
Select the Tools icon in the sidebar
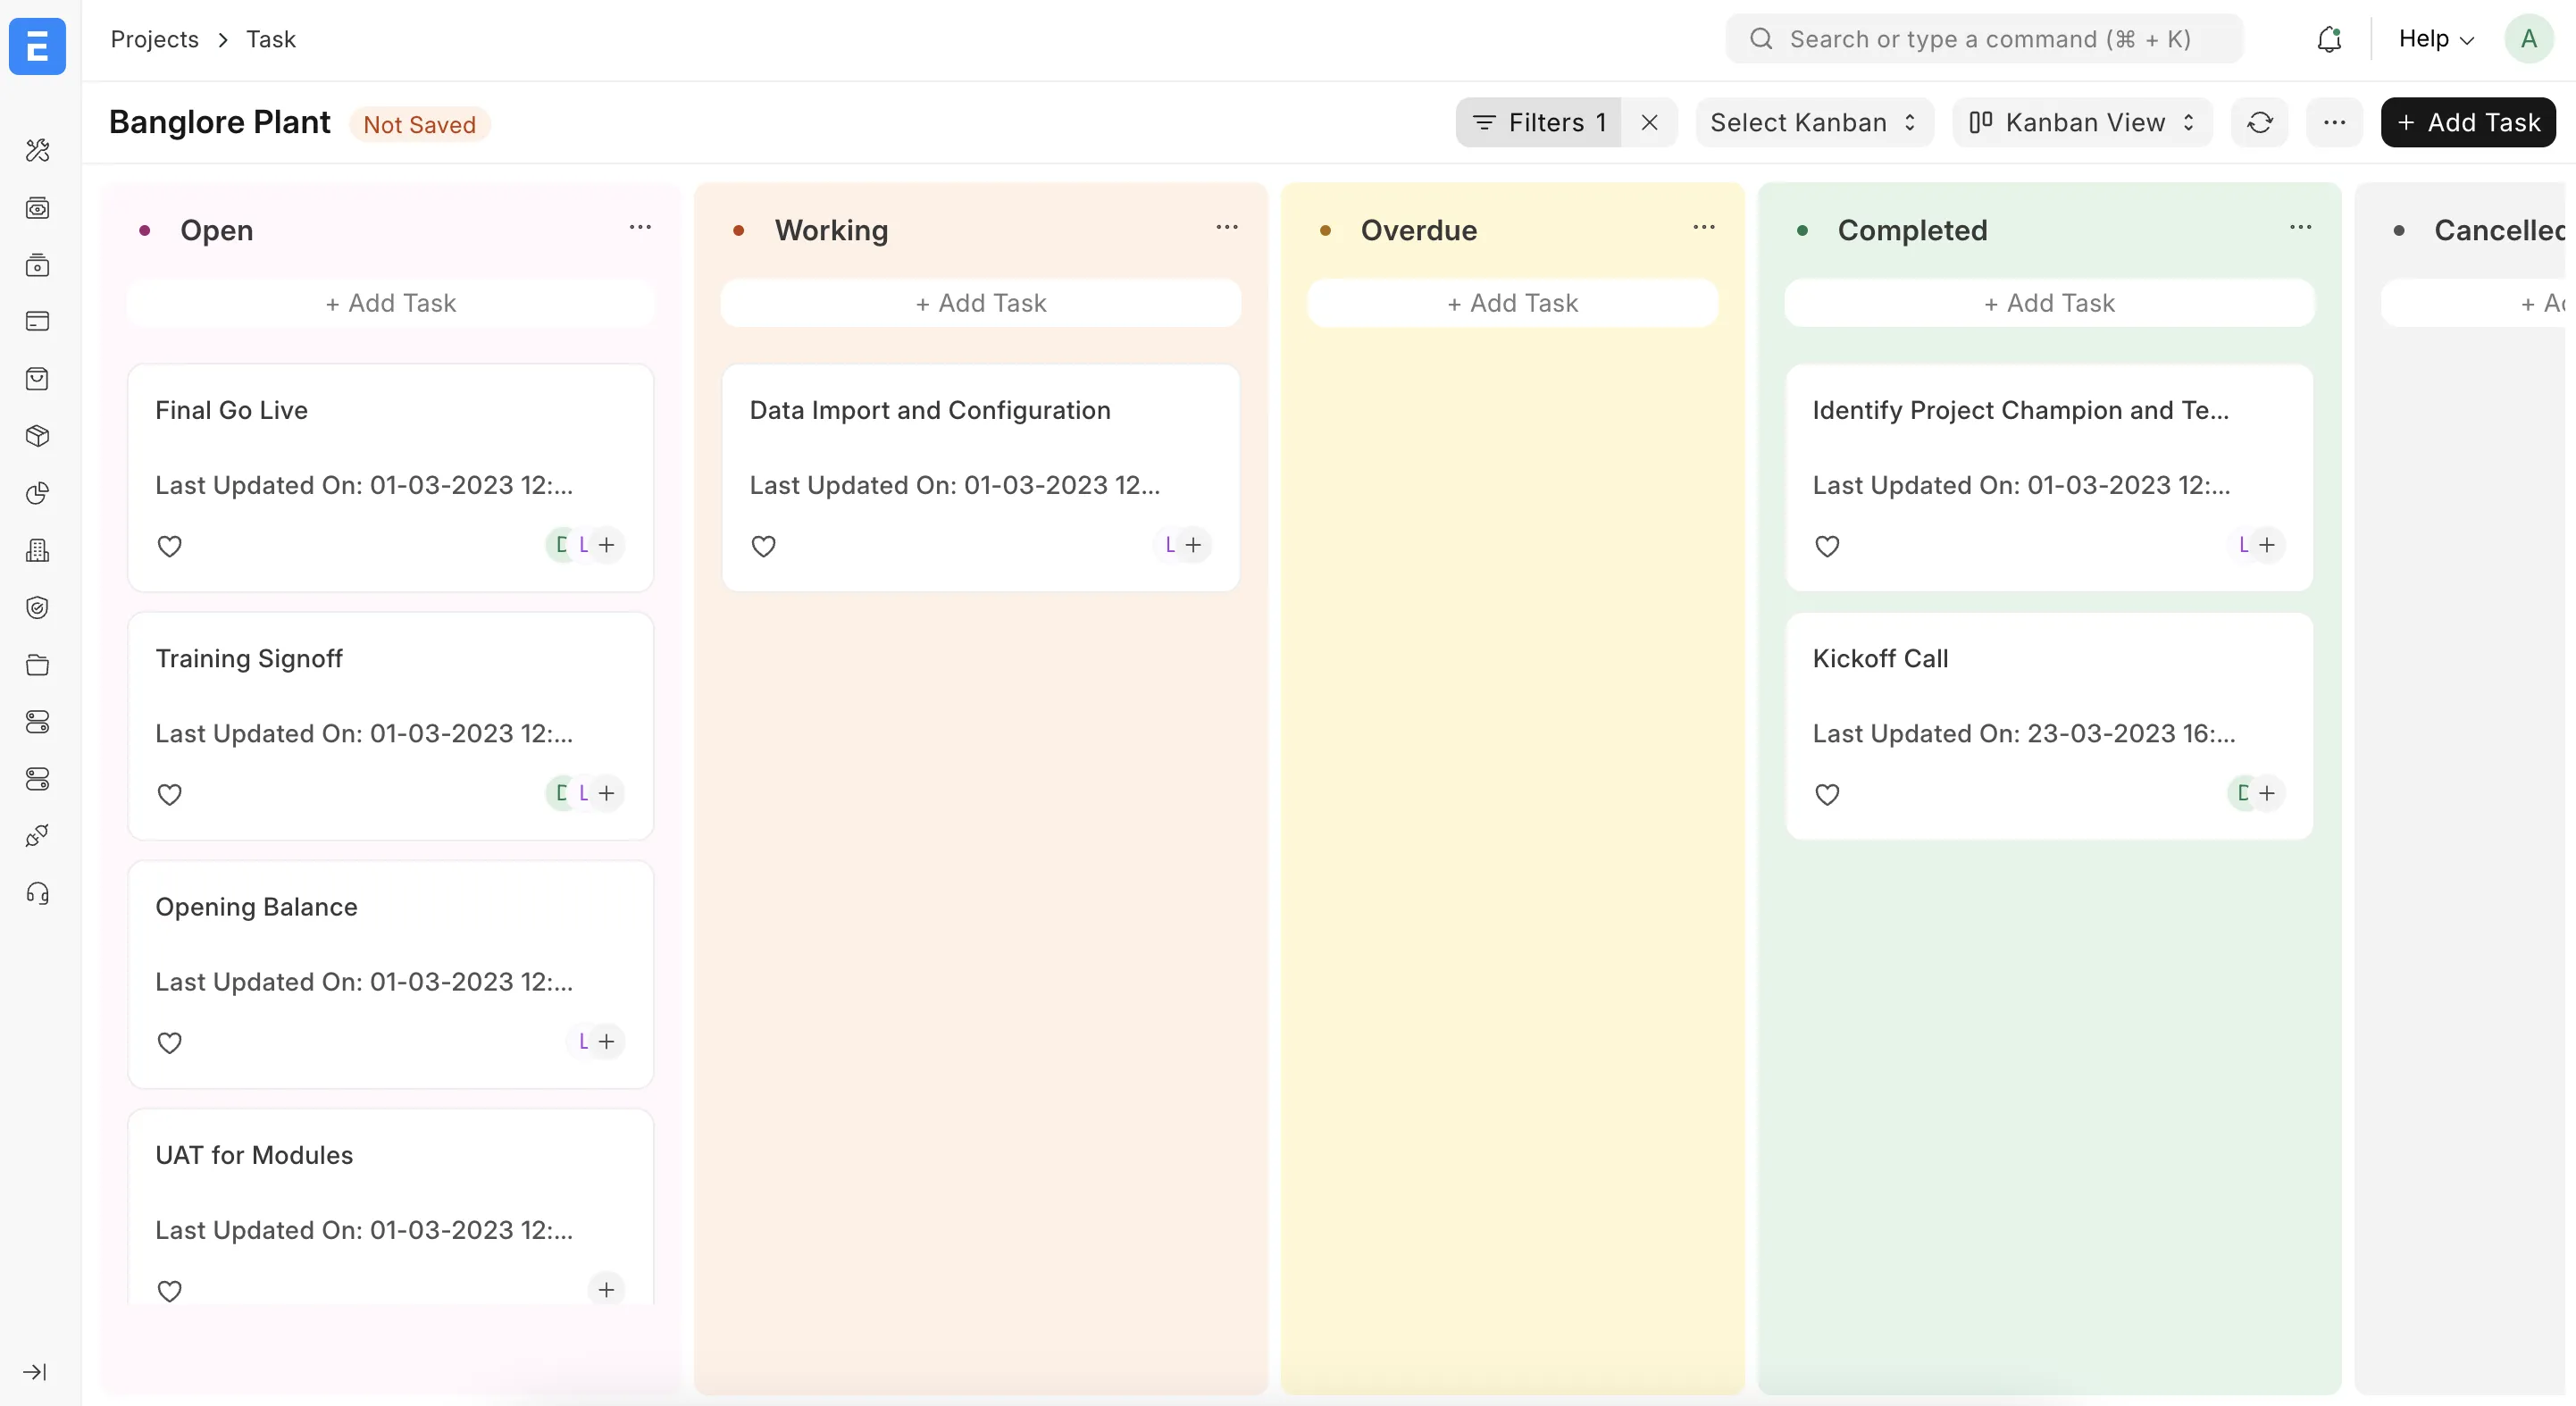(x=38, y=150)
